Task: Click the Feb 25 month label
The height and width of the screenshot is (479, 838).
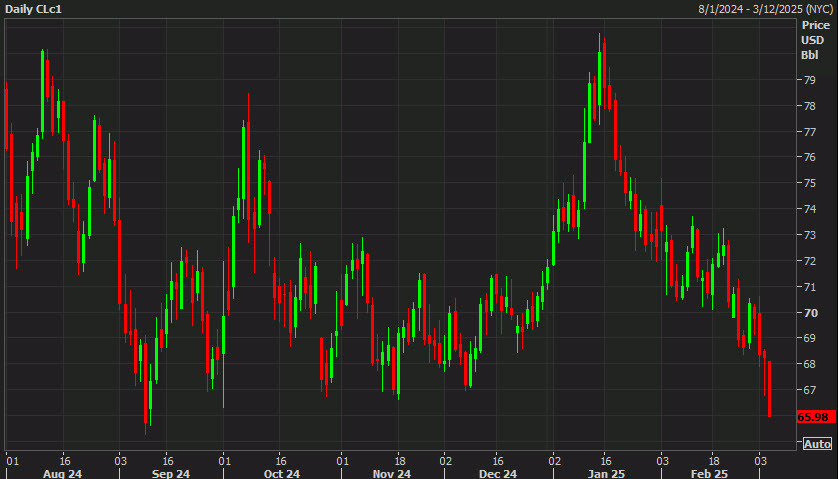Action: coord(709,474)
